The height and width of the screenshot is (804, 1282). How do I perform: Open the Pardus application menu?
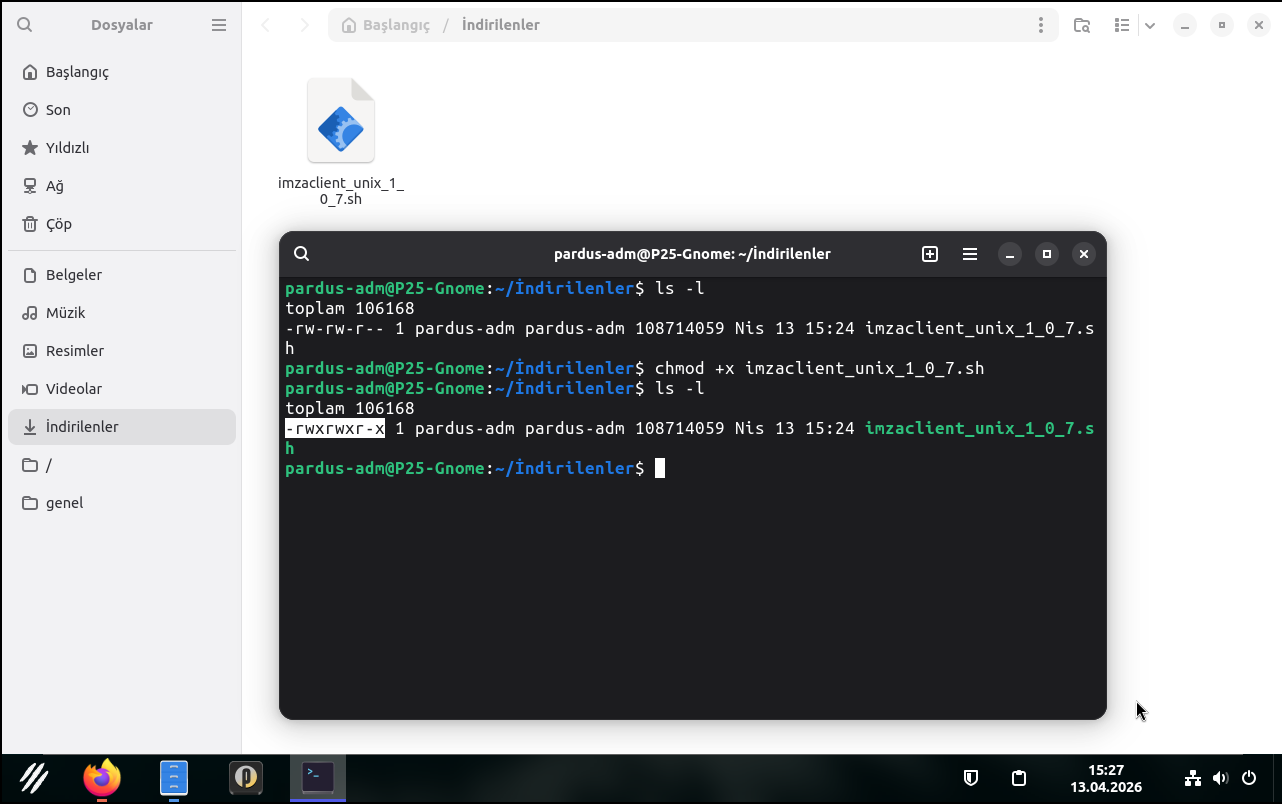pos(33,777)
